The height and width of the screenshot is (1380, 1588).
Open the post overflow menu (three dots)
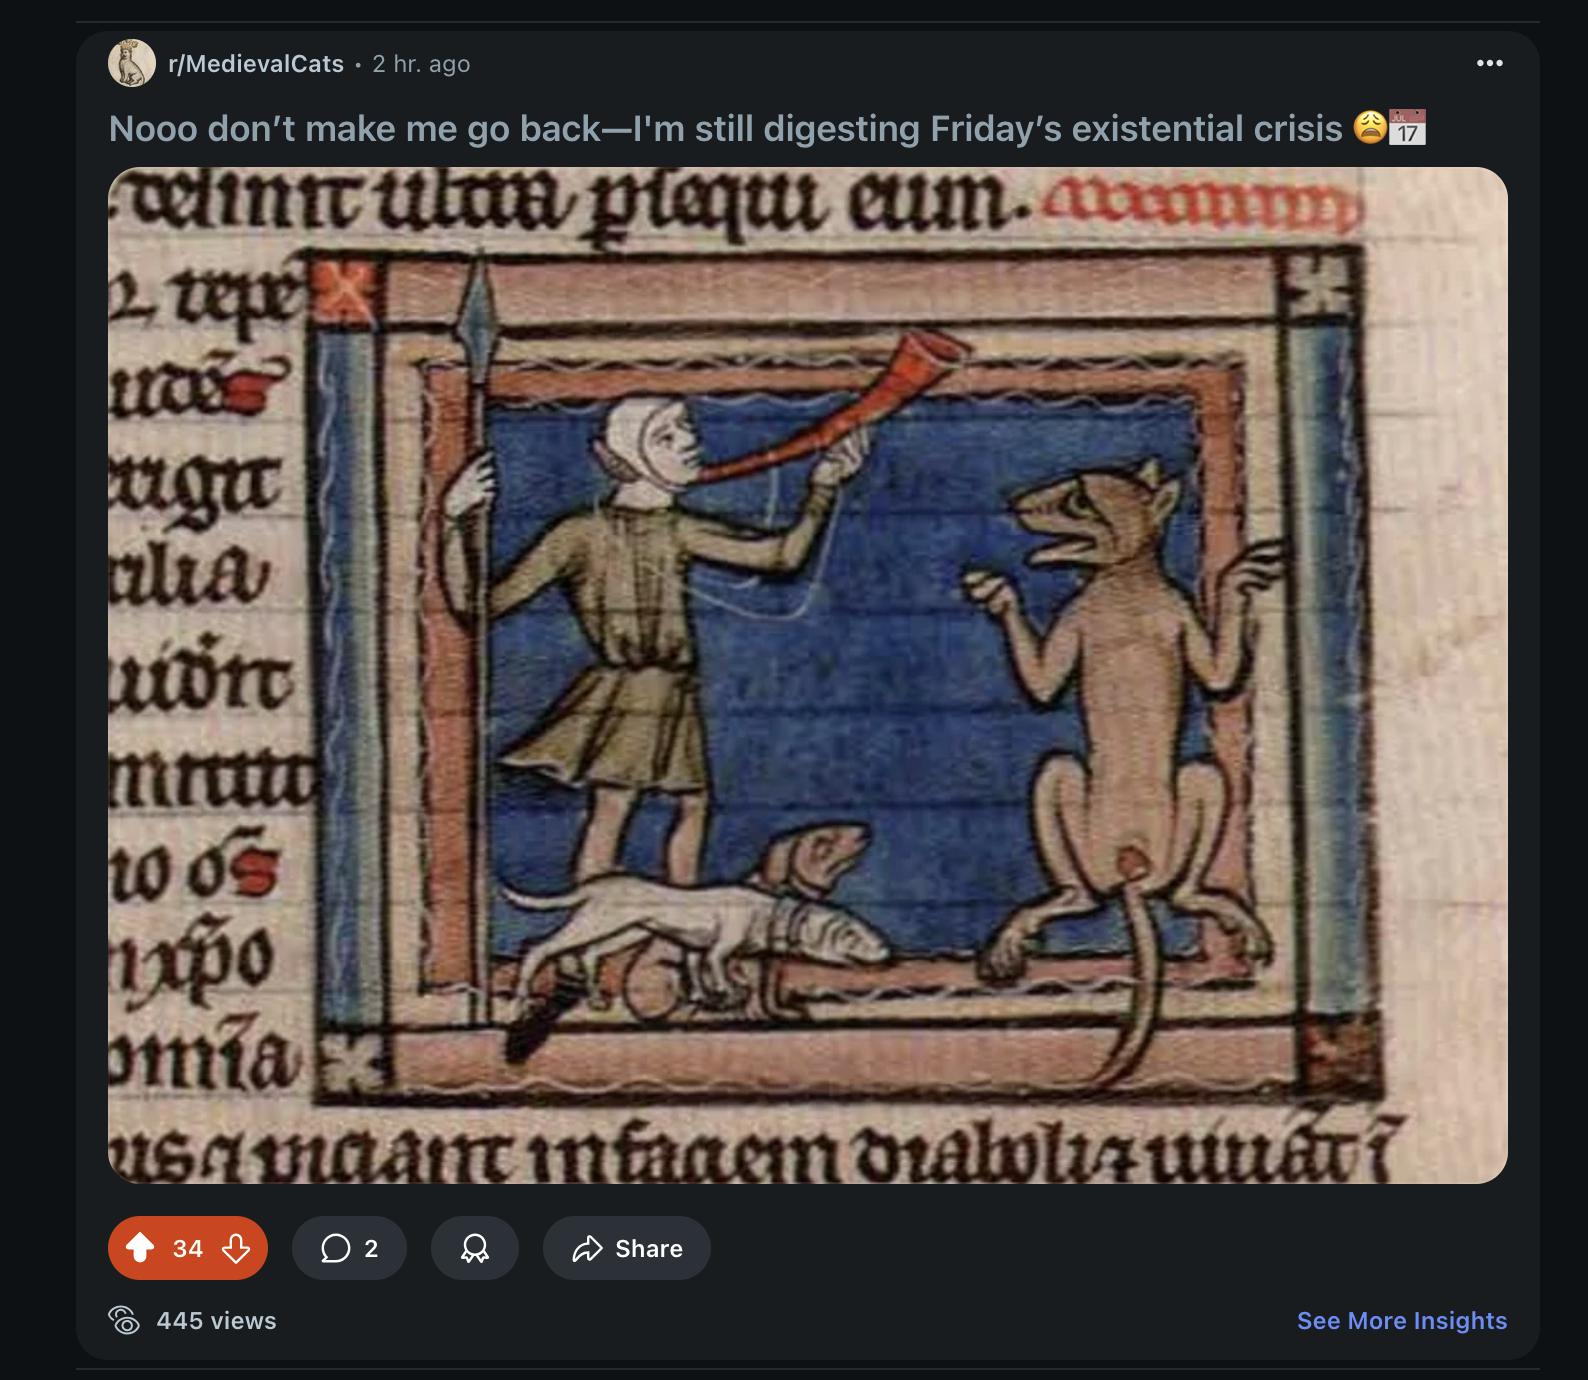coord(1489,63)
